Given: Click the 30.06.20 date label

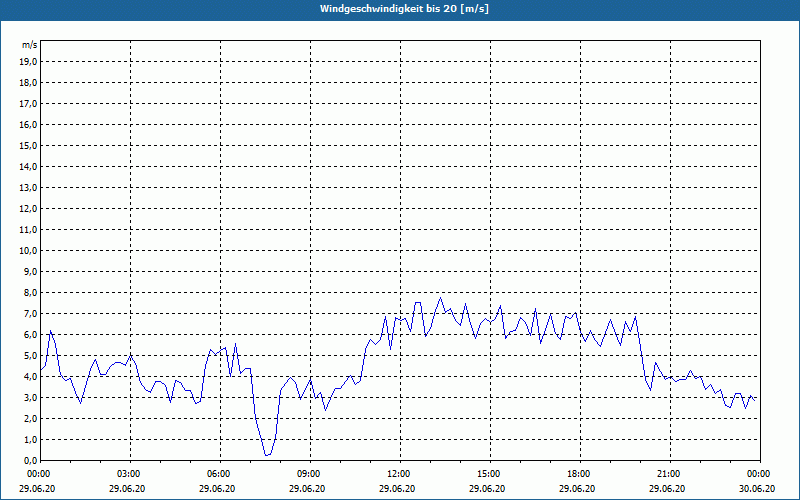Looking at the screenshot, I should click(x=757, y=488).
